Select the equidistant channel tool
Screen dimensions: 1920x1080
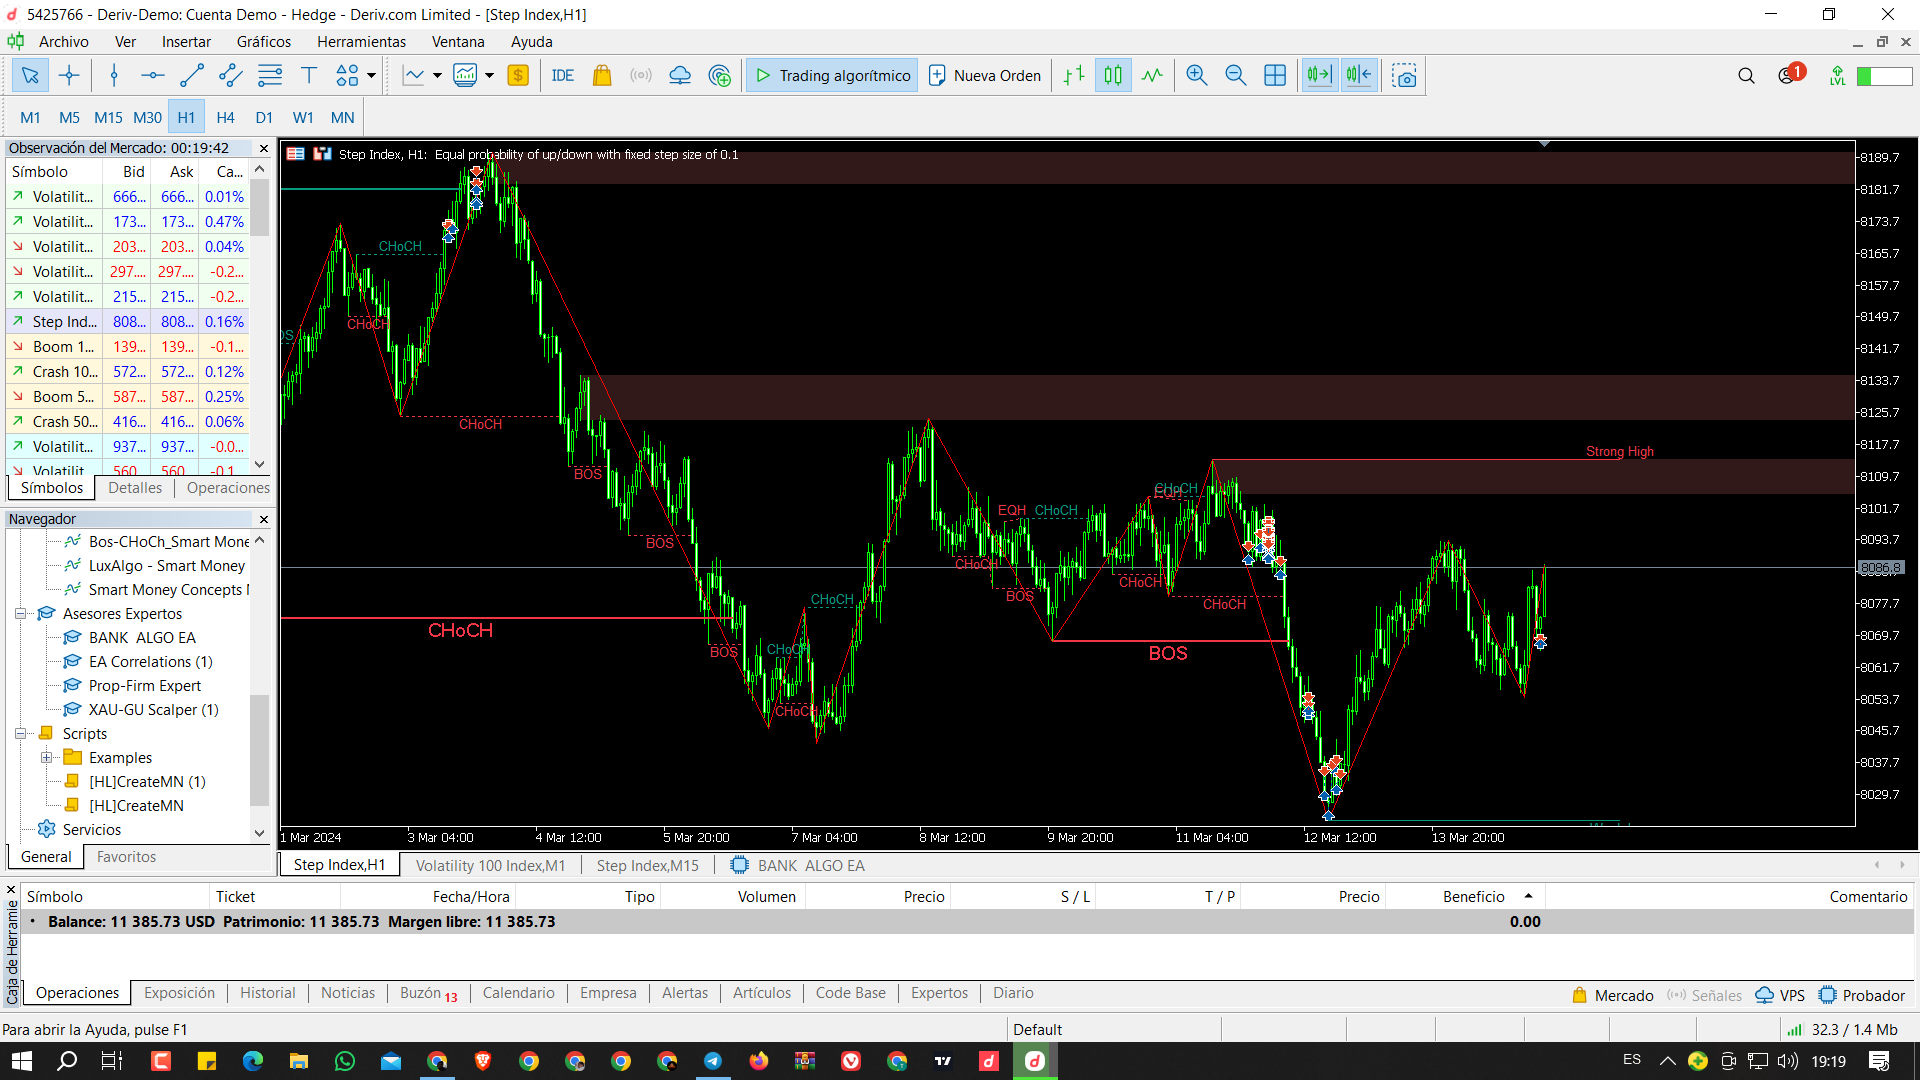coord(230,76)
